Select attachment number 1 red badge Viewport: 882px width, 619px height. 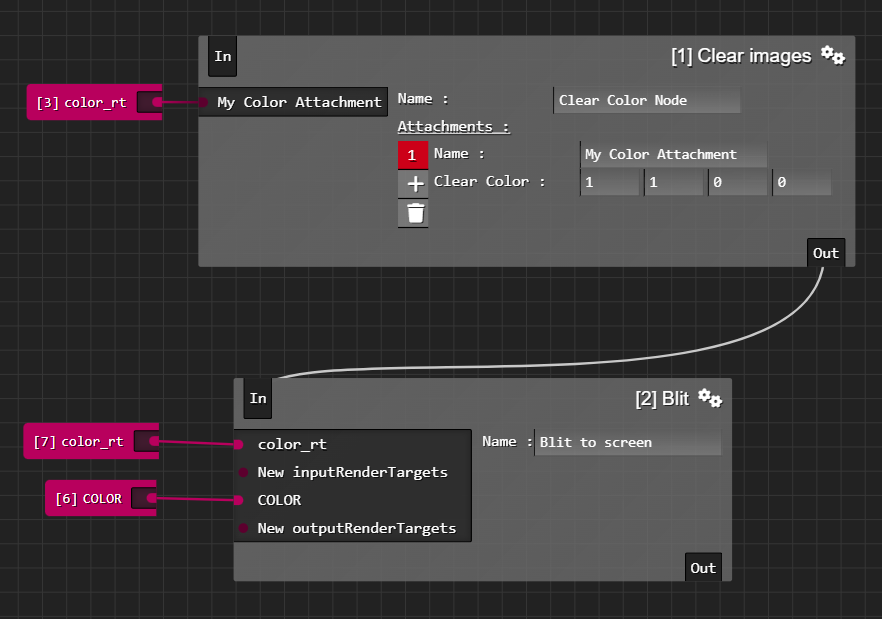point(413,155)
